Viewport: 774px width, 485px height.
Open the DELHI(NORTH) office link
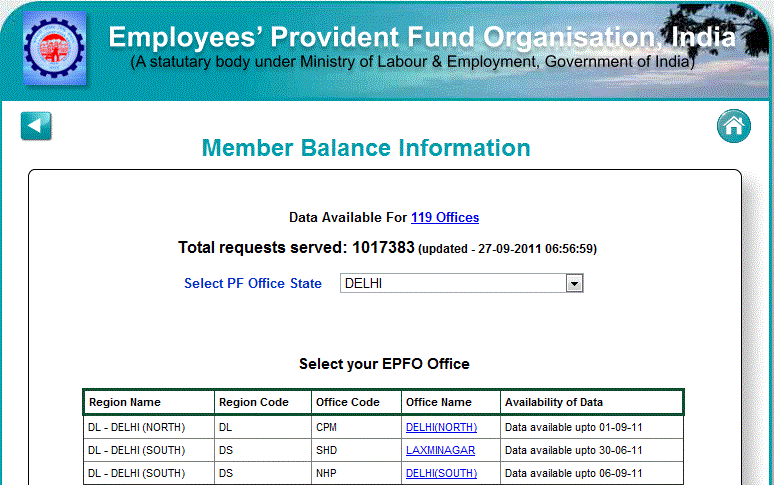click(x=441, y=427)
